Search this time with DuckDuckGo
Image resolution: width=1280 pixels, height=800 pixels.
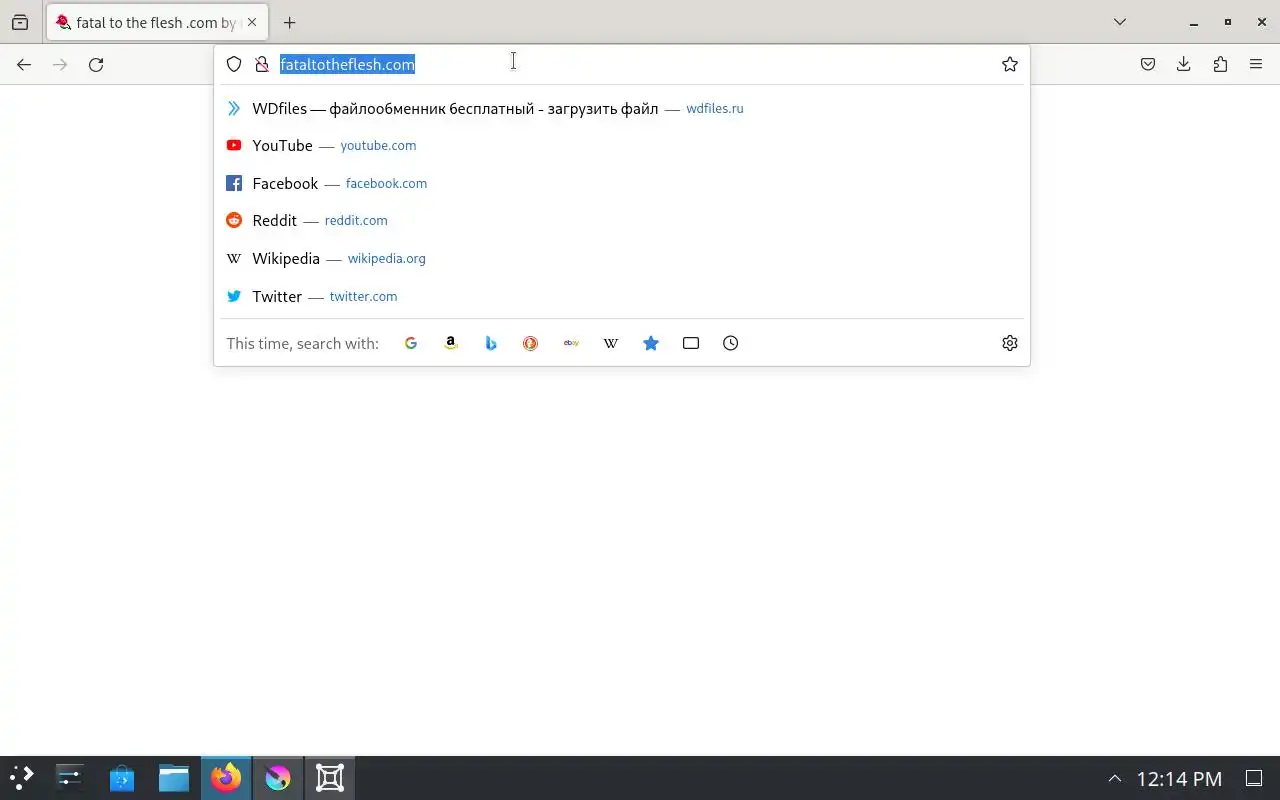tap(531, 343)
